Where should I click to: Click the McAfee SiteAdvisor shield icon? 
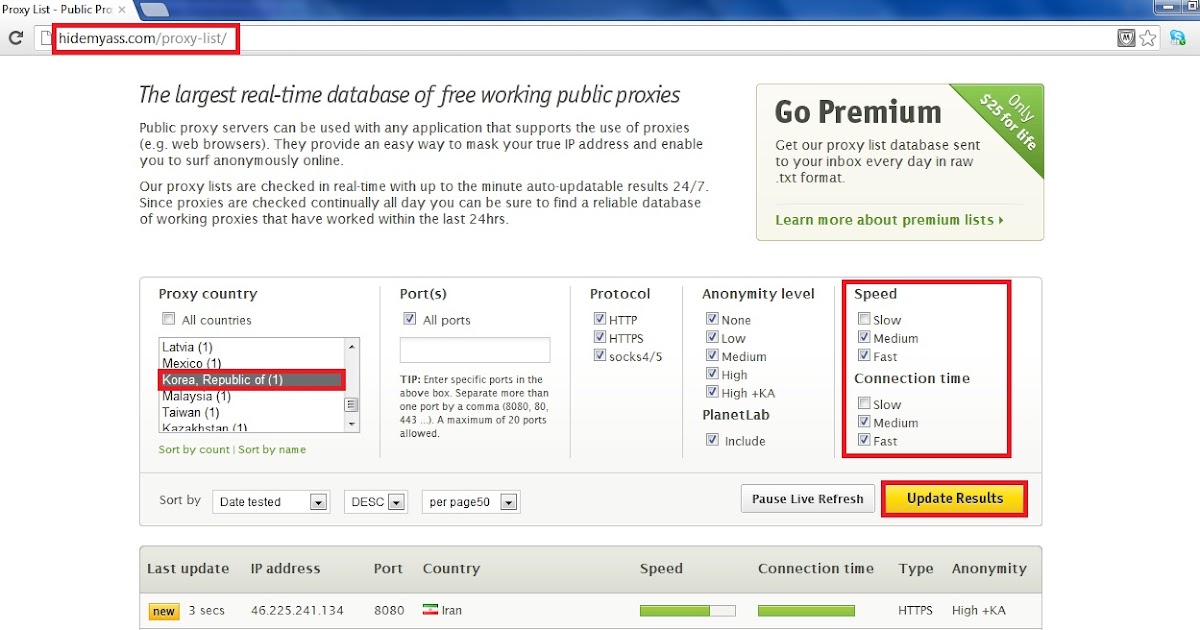pos(1126,39)
